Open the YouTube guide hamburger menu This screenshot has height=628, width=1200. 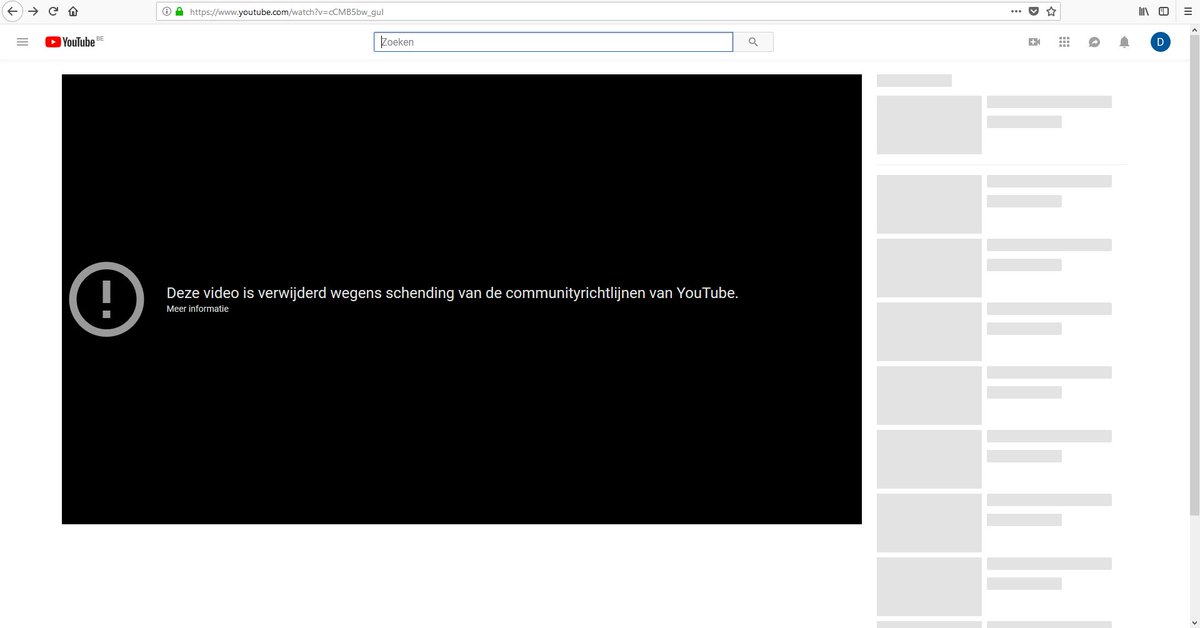coord(22,42)
